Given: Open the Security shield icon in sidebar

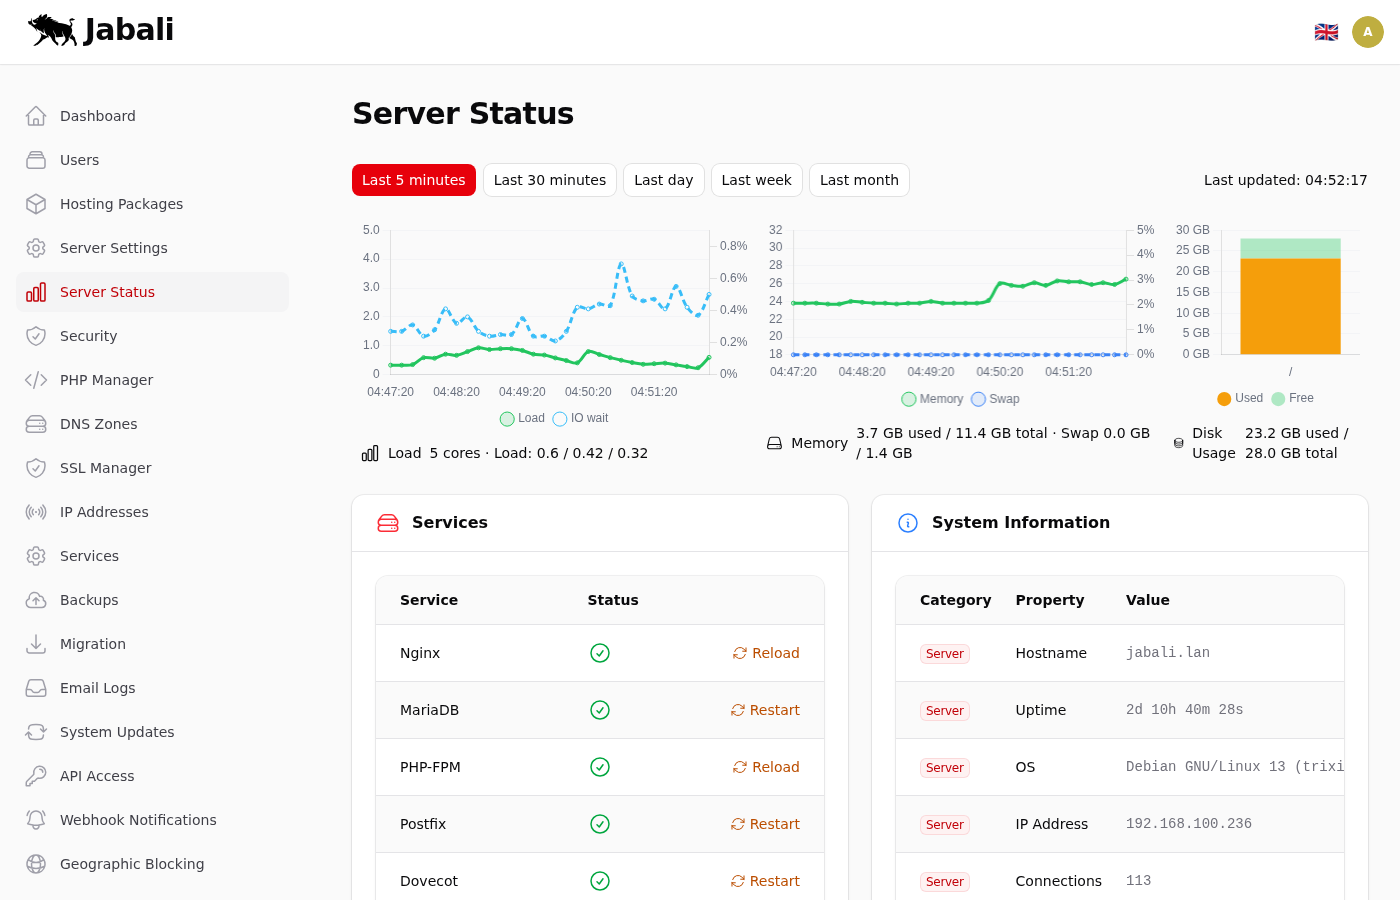Looking at the screenshot, I should (36, 336).
